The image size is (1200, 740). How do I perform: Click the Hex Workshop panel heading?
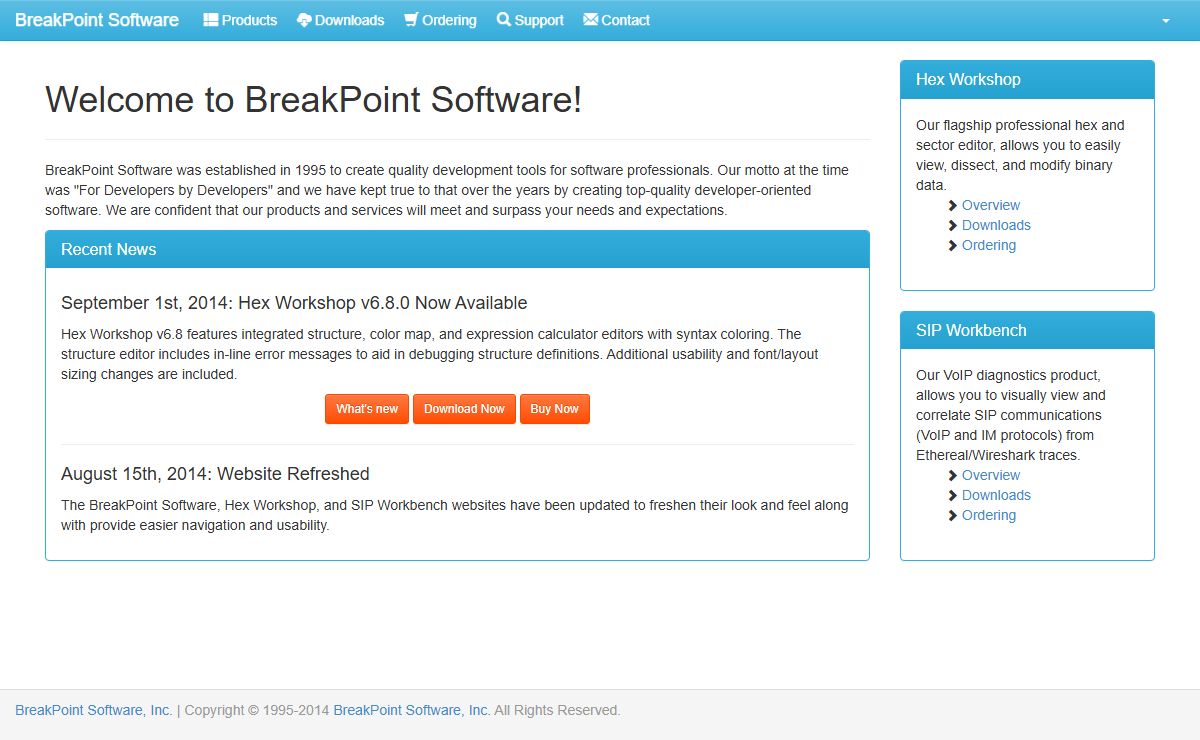[1027, 80]
